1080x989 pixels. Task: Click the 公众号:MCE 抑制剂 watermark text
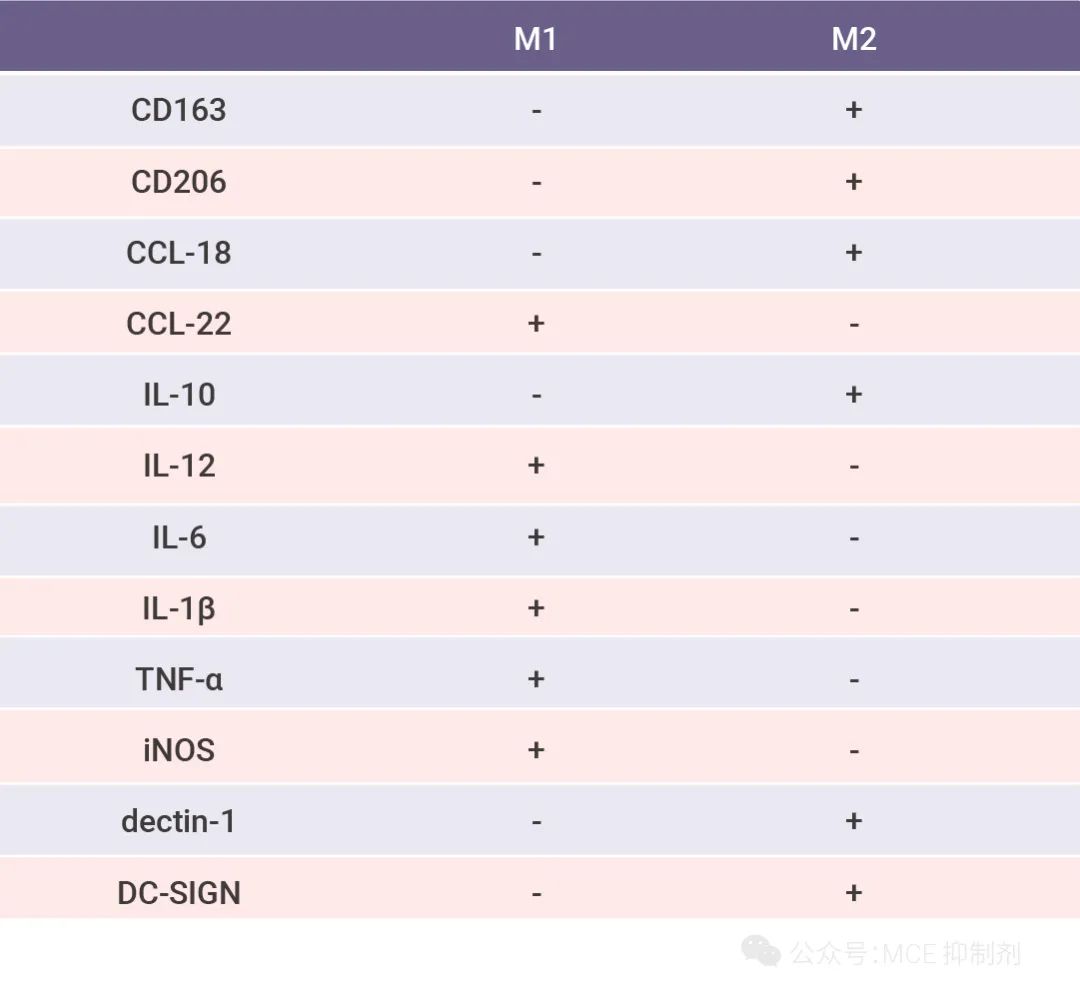905,953
